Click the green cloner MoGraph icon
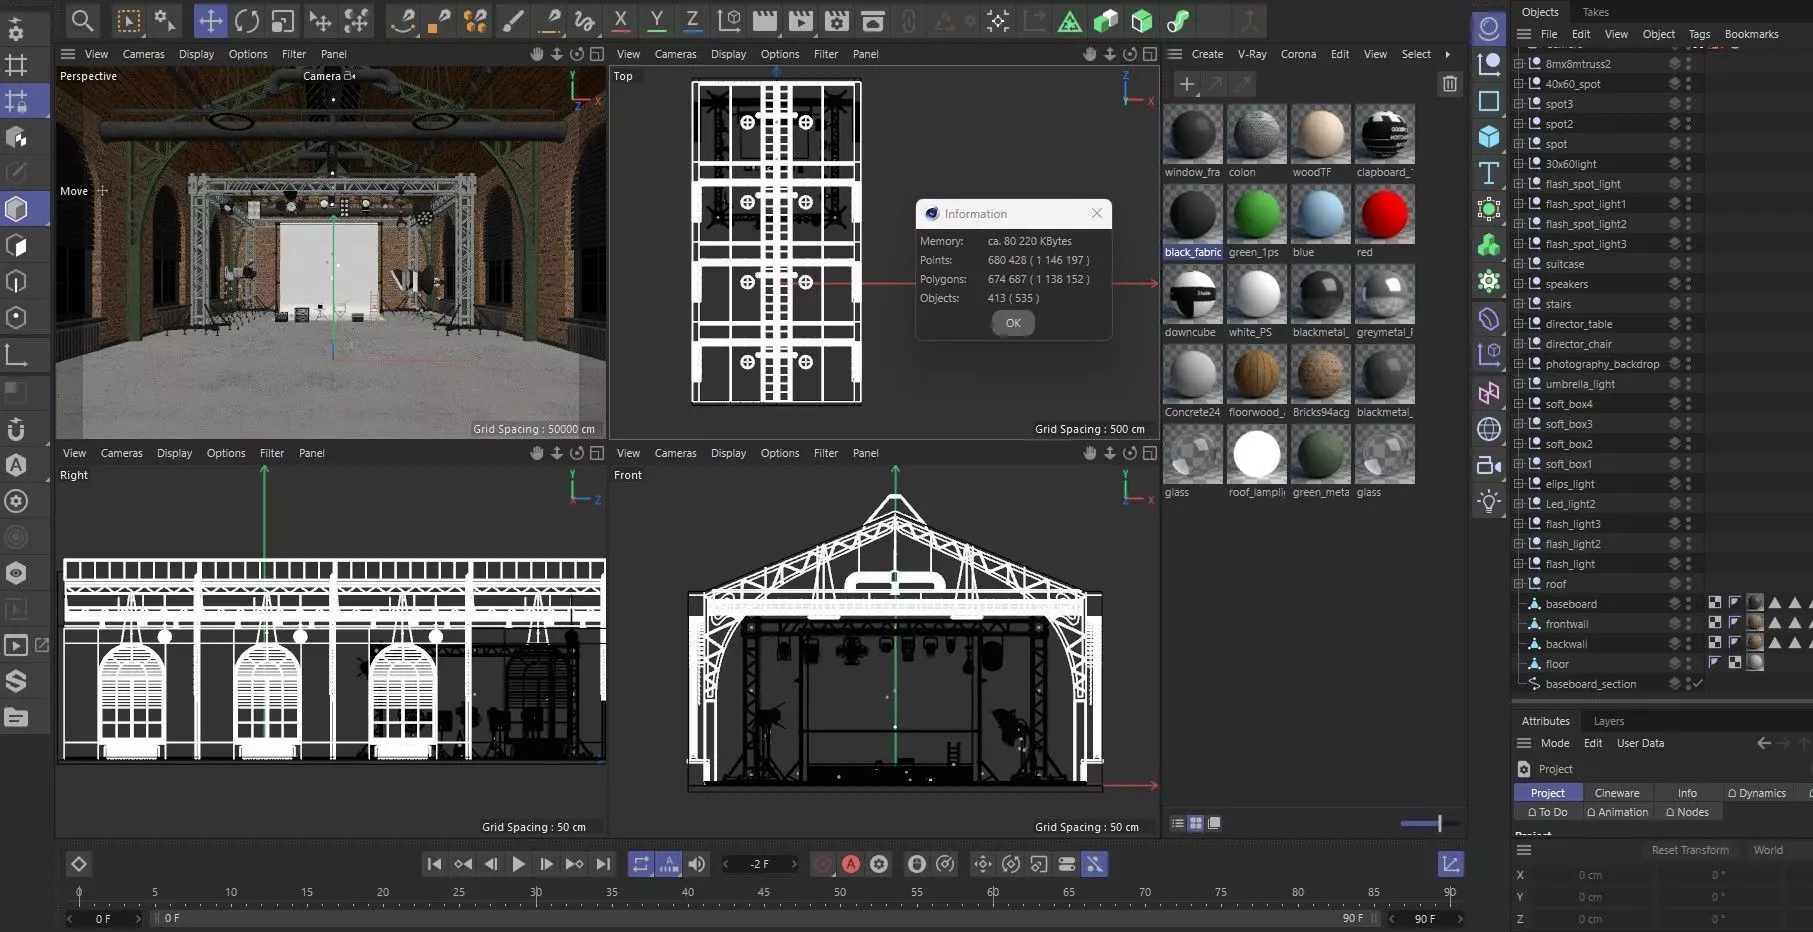 [1489, 245]
